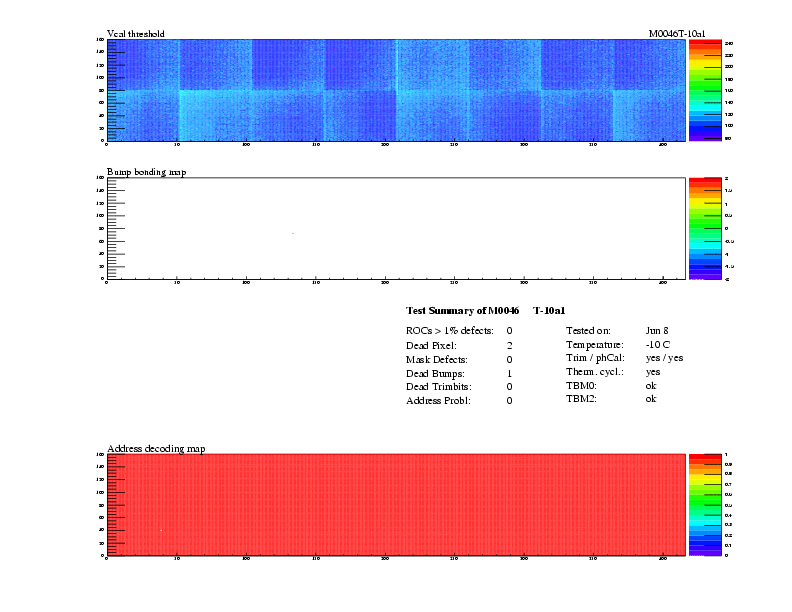Click the Vcal threshold plot title

135,34
